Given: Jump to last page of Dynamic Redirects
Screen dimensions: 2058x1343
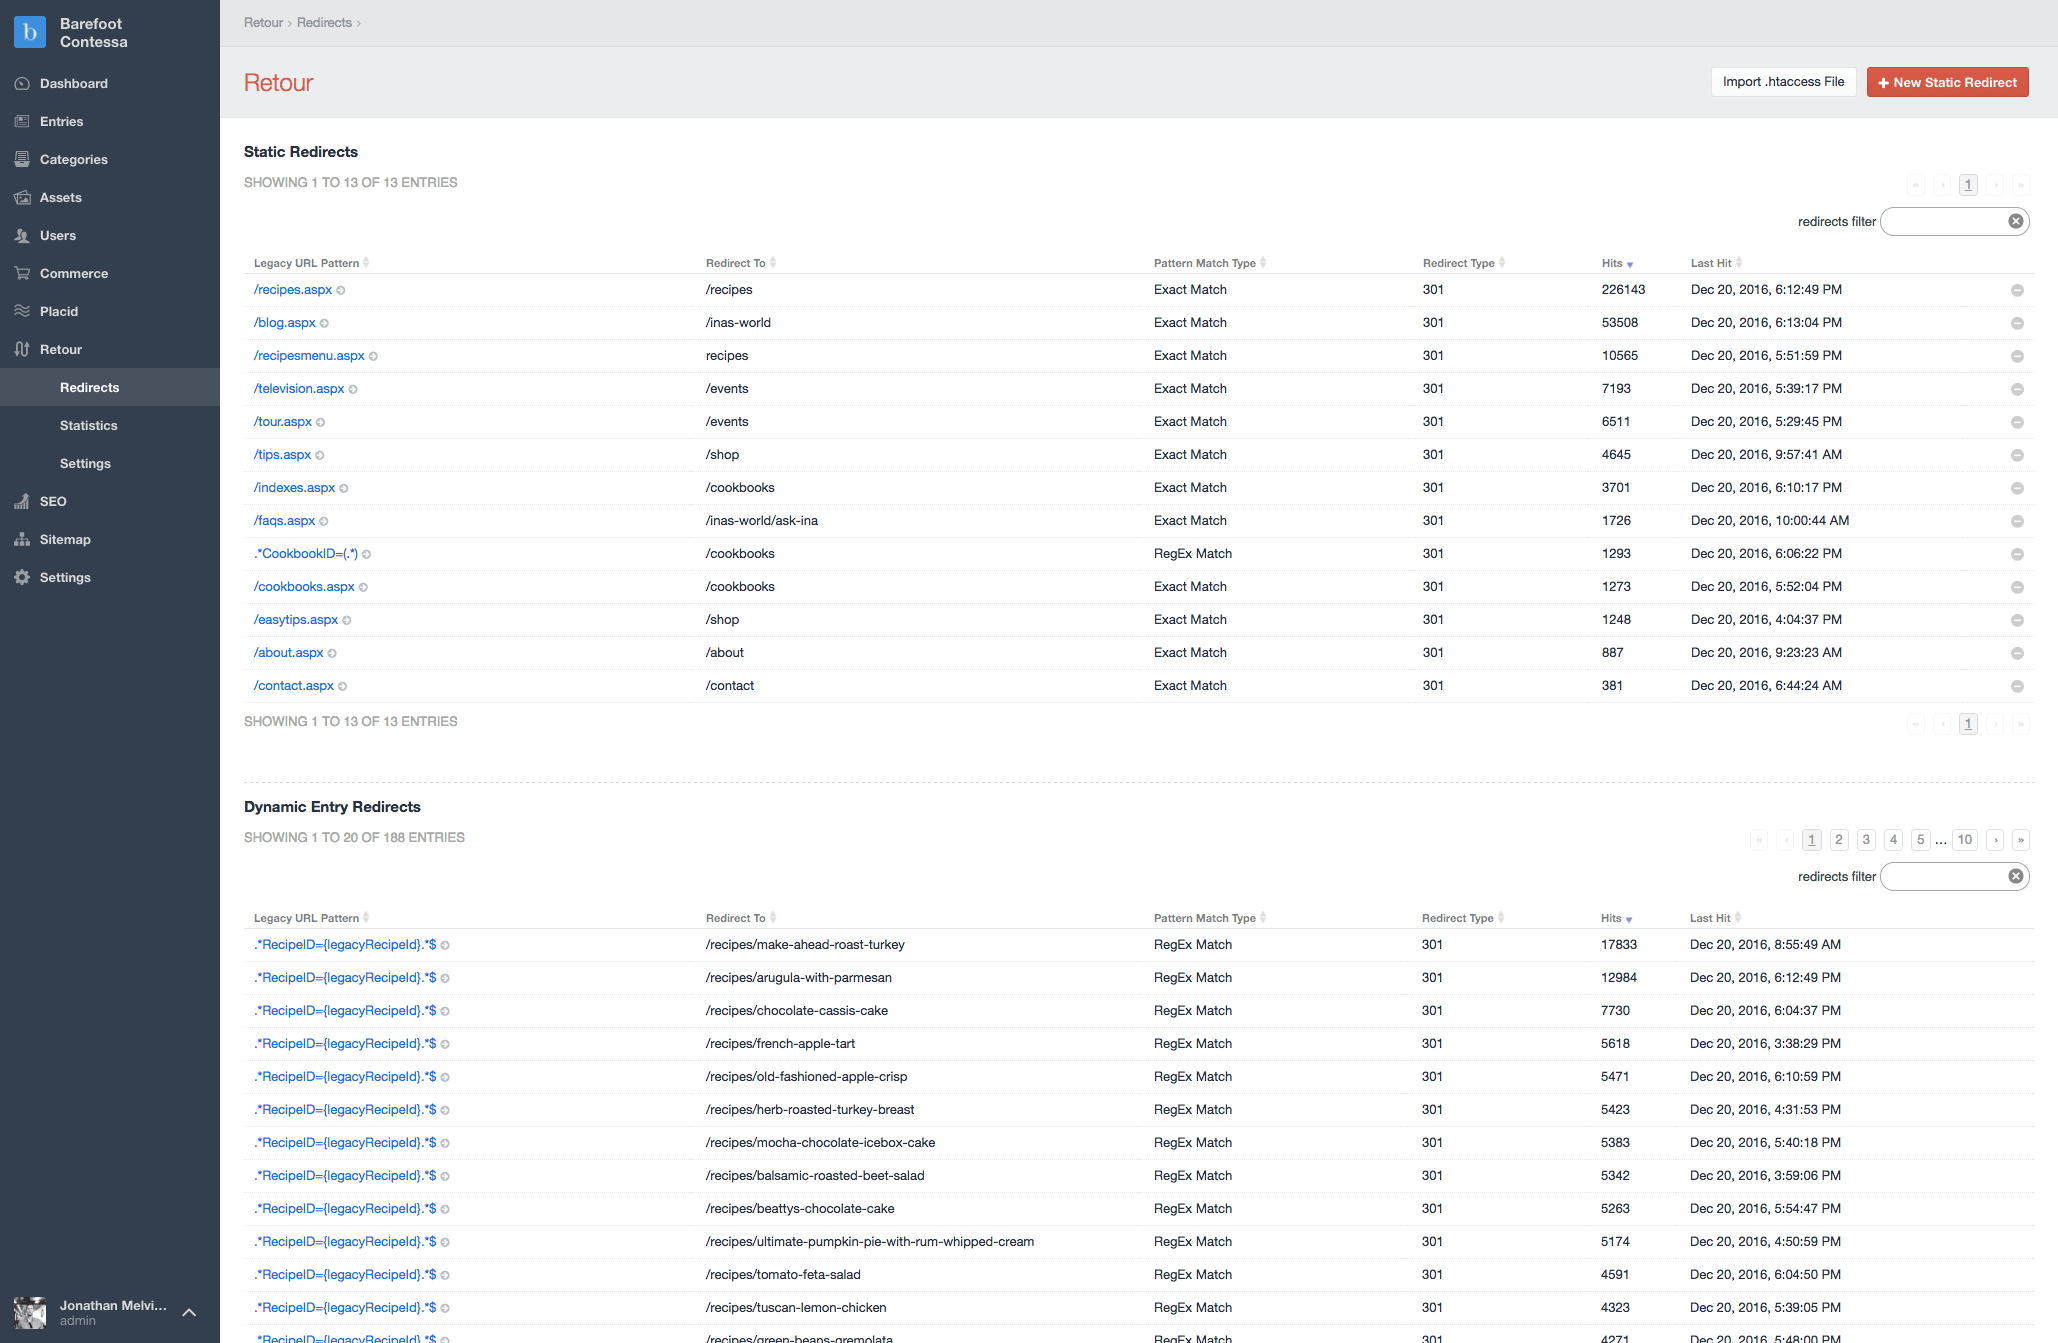Looking at the screenshot, I should [2020, 840].
